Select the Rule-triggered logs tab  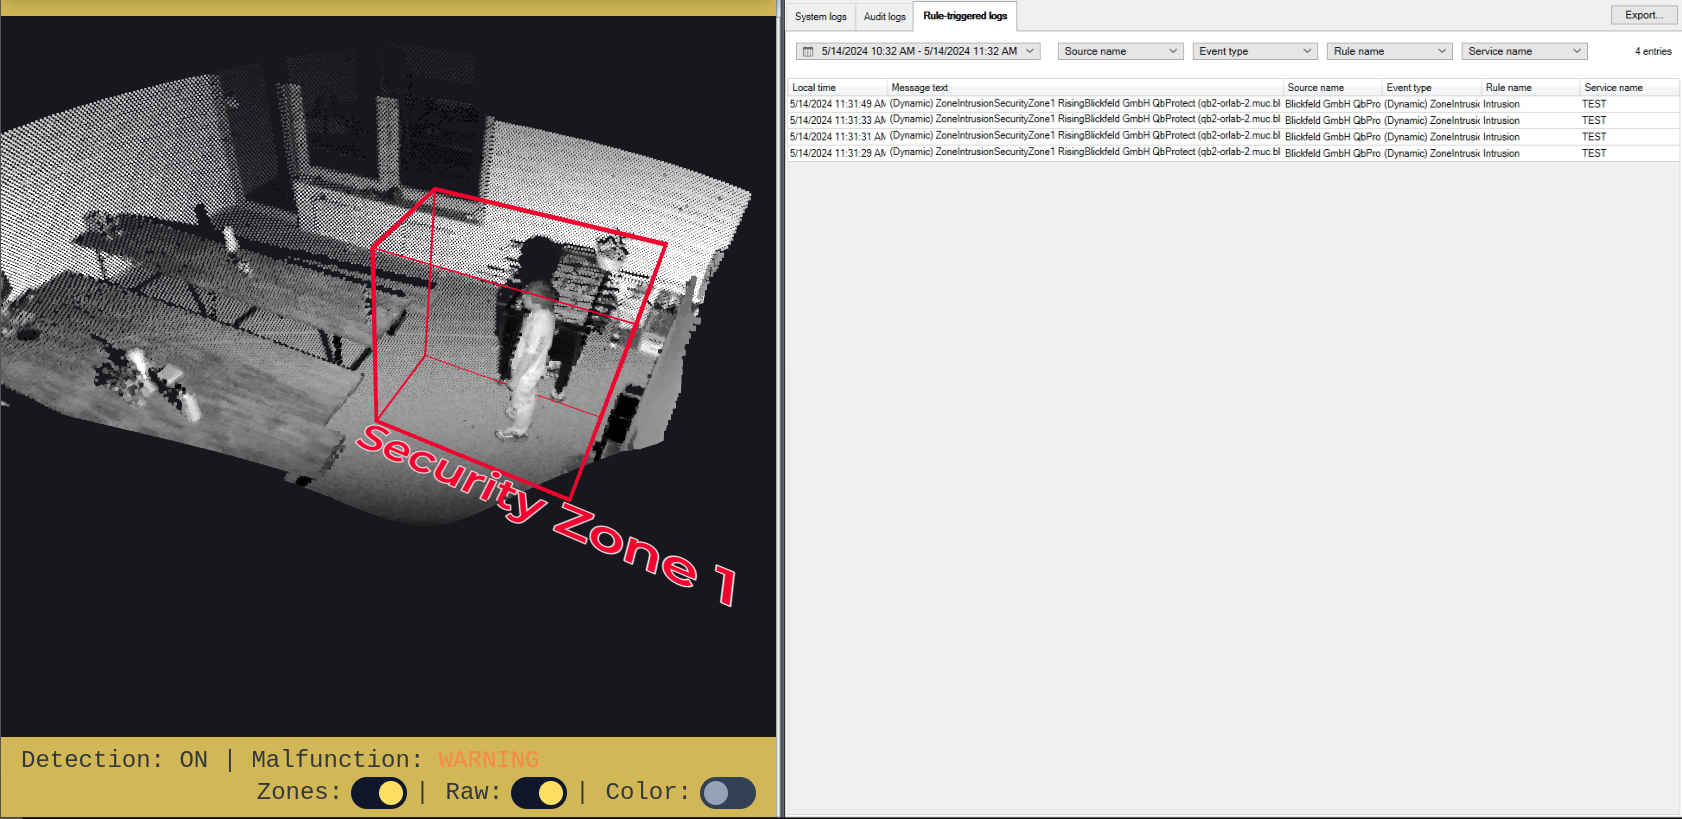965,16
